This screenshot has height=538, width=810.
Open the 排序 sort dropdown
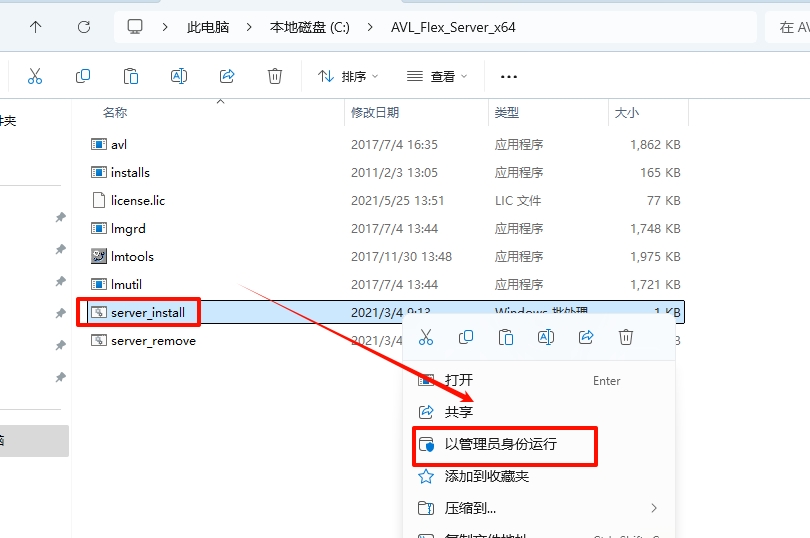(348, 76)
